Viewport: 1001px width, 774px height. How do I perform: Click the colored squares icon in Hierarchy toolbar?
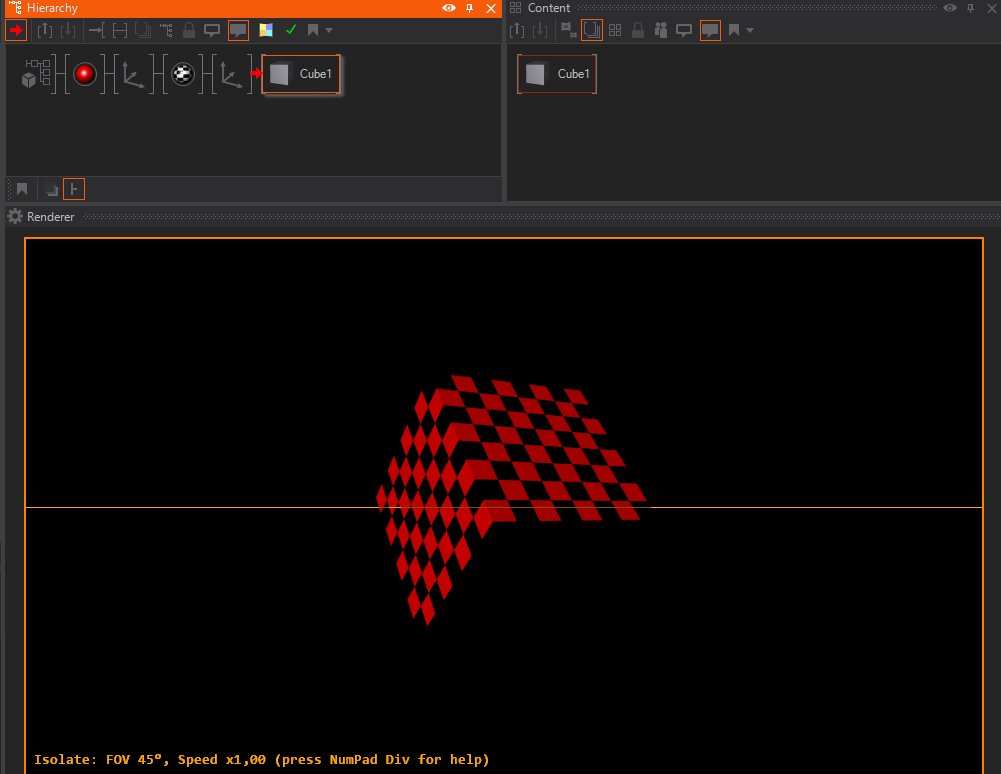point(265,30)
